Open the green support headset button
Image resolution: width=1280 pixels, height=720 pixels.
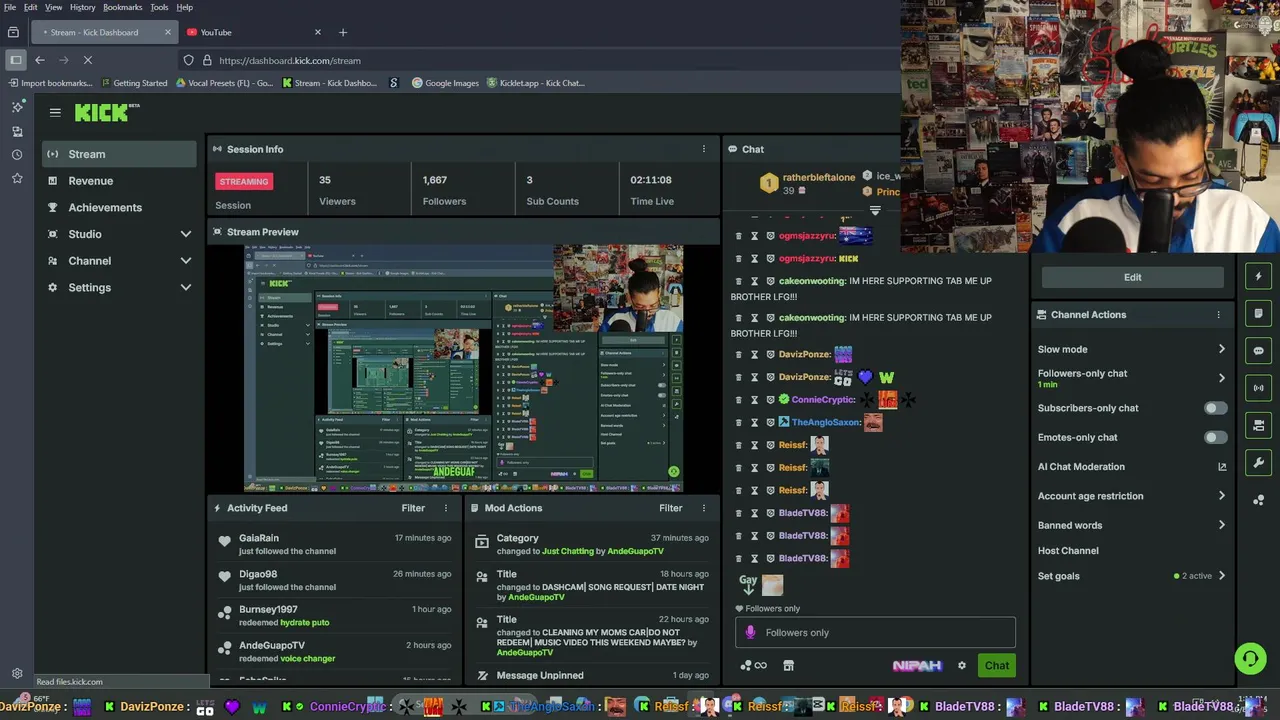(1250, 658)
